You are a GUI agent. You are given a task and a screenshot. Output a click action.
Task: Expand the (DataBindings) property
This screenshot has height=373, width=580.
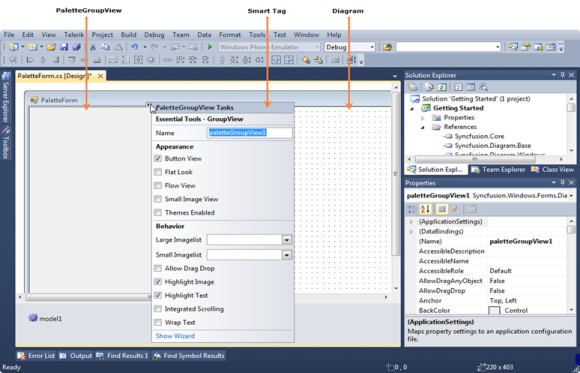point(411,232)
